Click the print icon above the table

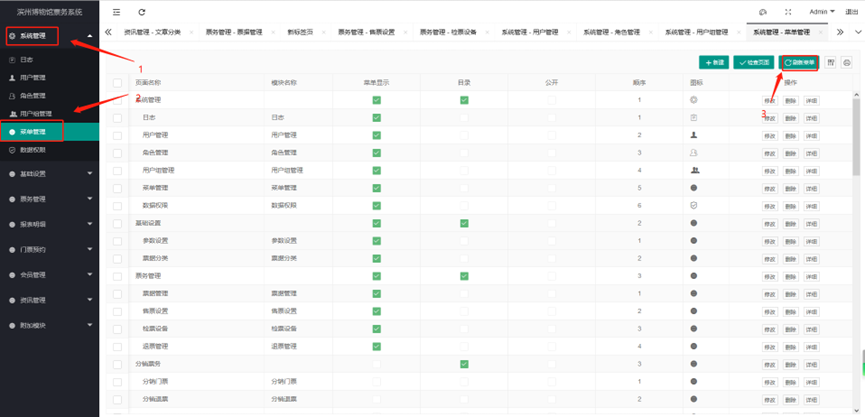pos(847,62)
